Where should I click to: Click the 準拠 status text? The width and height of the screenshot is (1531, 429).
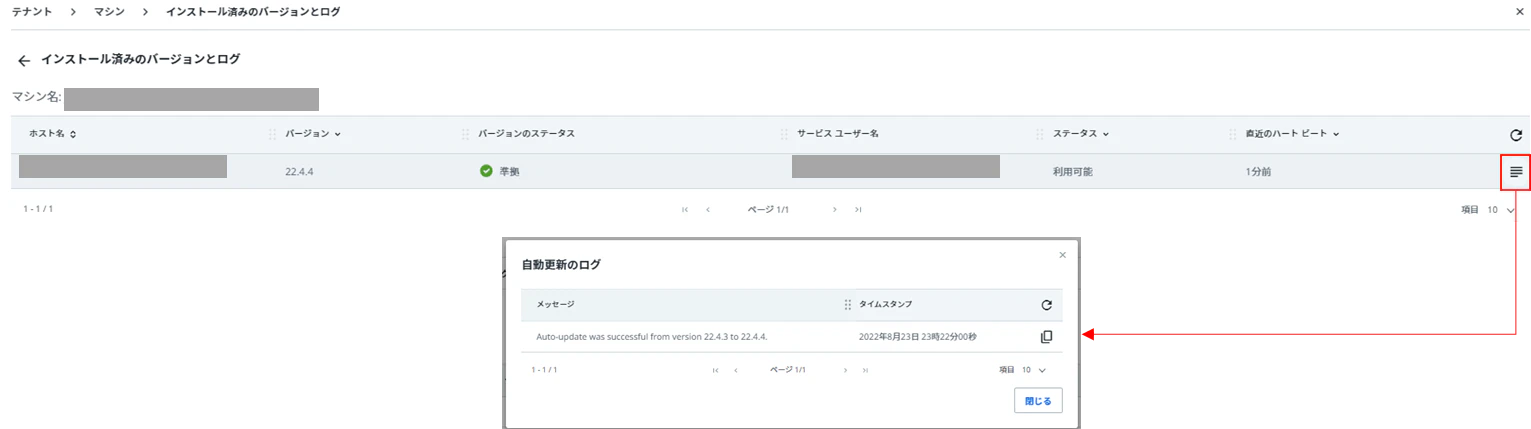509,172
